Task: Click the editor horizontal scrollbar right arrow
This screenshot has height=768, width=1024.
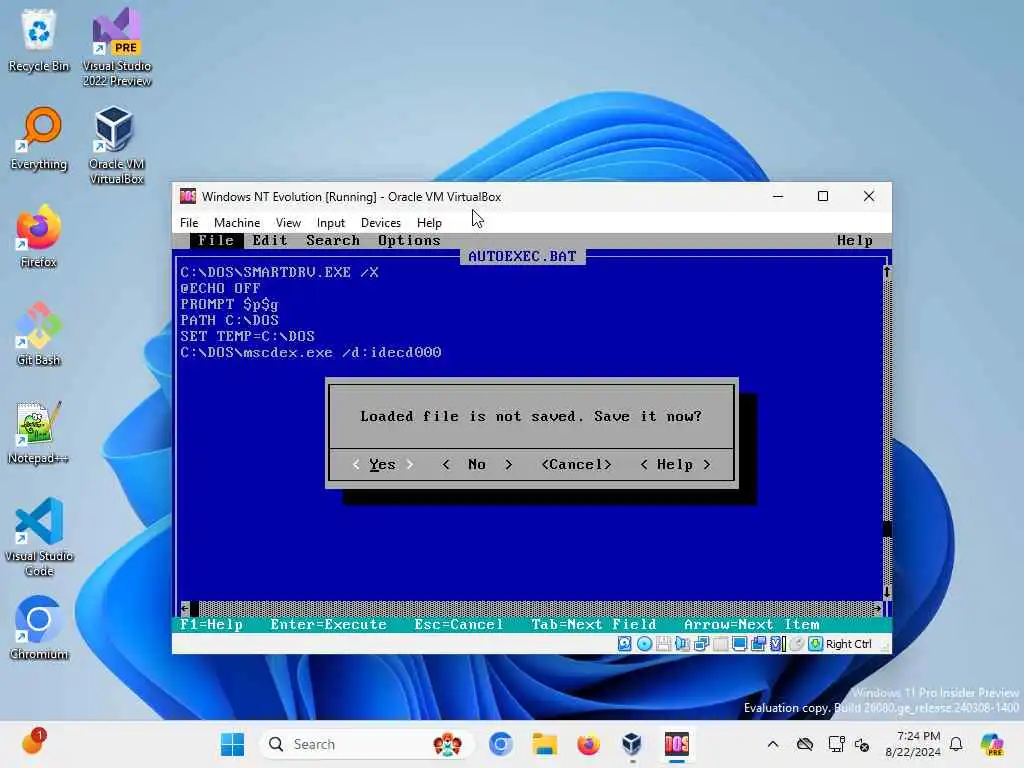Action: coord(877,609)
